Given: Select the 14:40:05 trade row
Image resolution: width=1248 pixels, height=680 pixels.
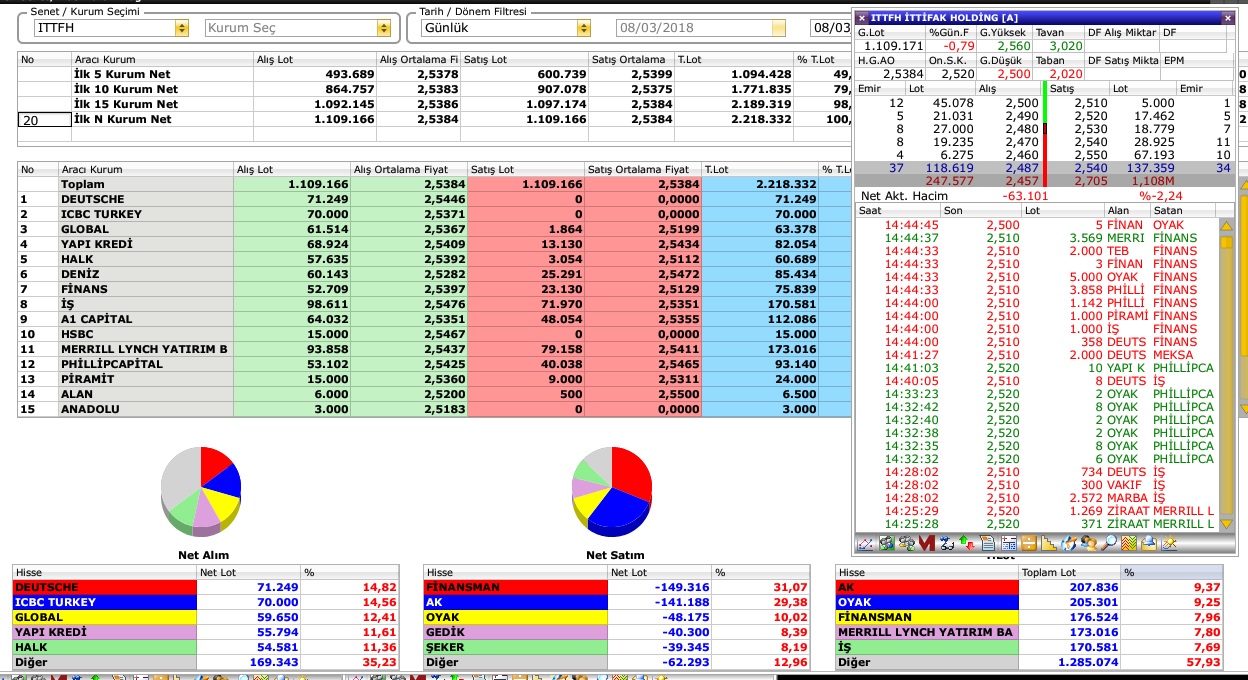Looking at the screenshot, I should click(x=1038, y=381).
